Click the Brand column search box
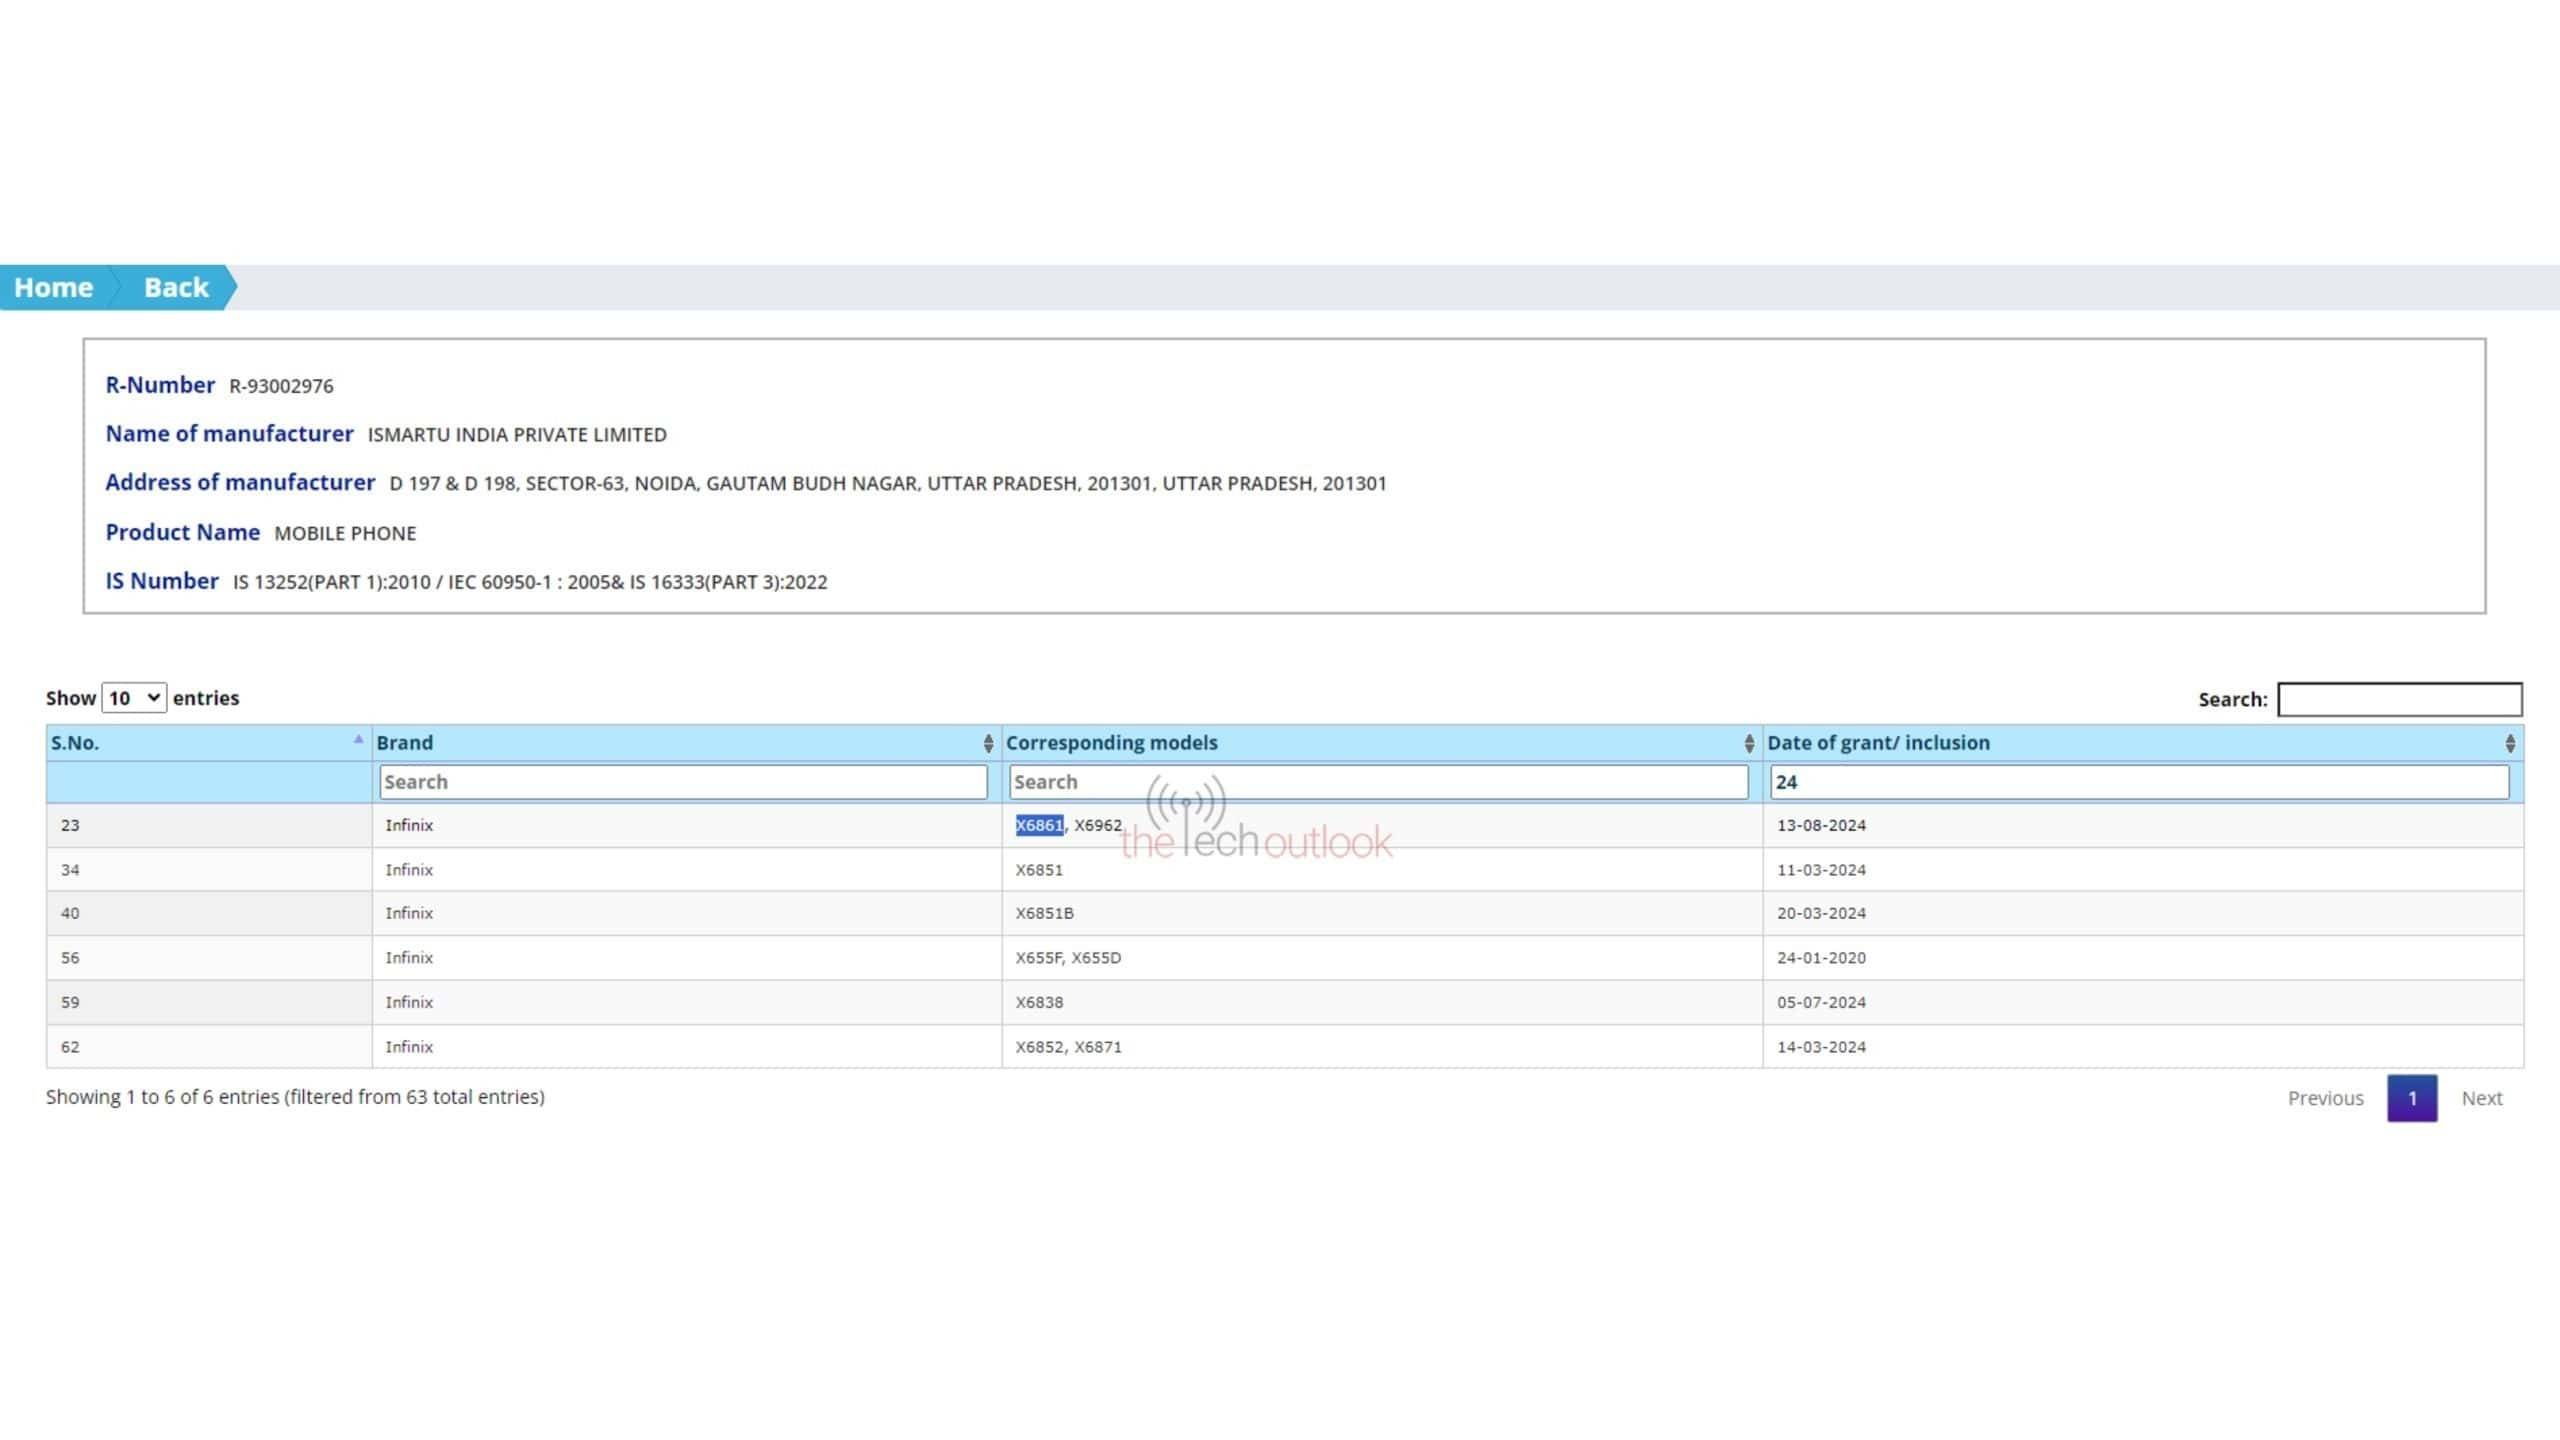The image size is (2560, 1440). (x=683, y=782)
